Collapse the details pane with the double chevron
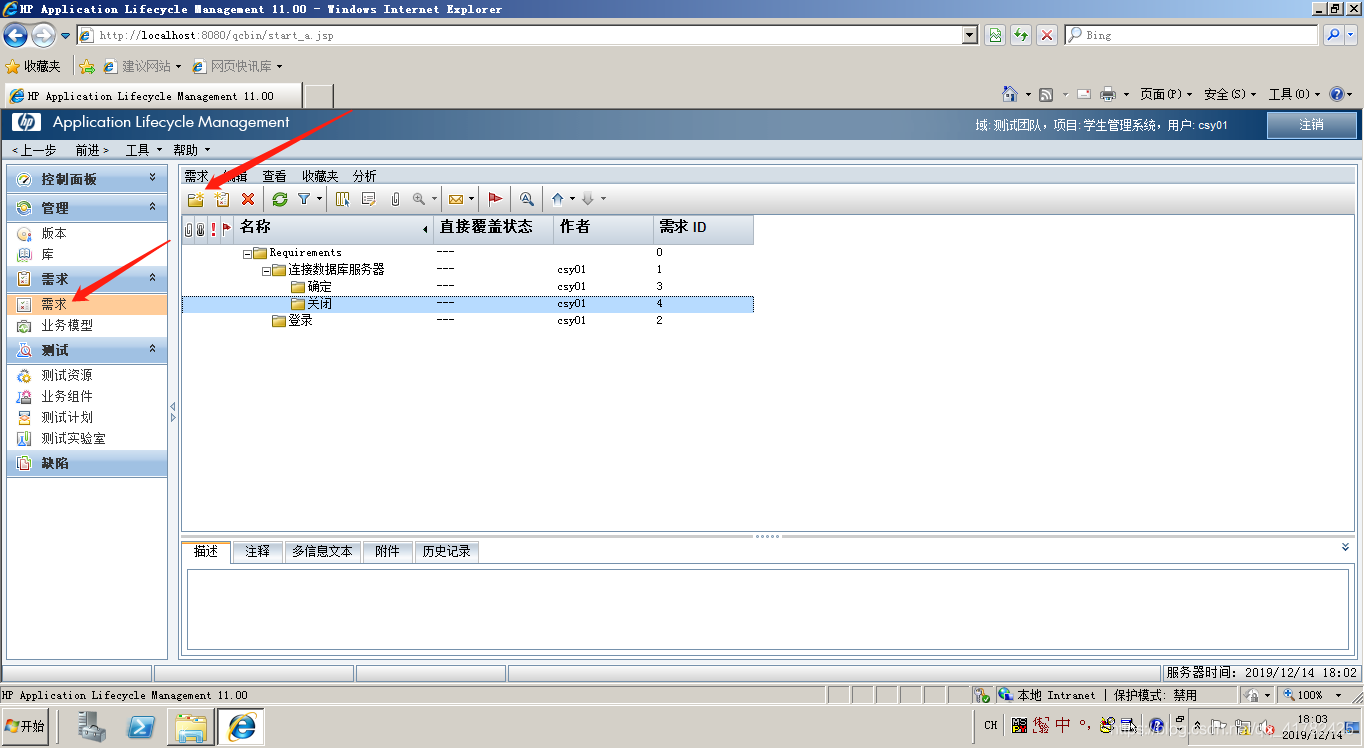The height and width of the screenshot is (748, 1364). click(1345, 547)
